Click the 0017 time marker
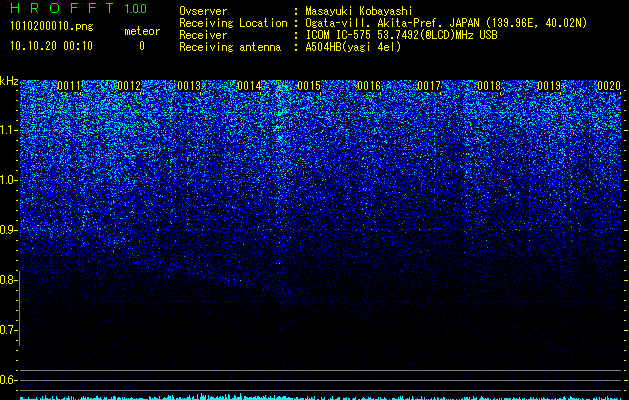The width and height of the screenshot is (629, 400). tap(429, 86)
